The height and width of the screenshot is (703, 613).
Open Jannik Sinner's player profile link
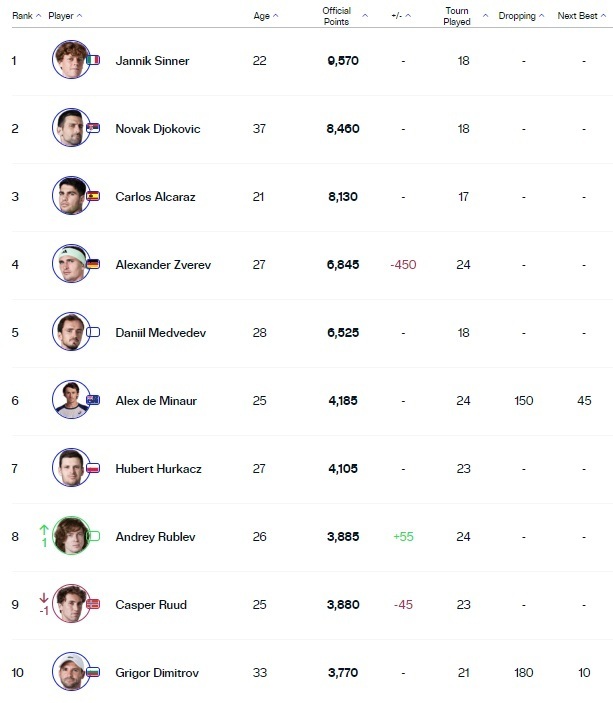[x=152, y=61]
